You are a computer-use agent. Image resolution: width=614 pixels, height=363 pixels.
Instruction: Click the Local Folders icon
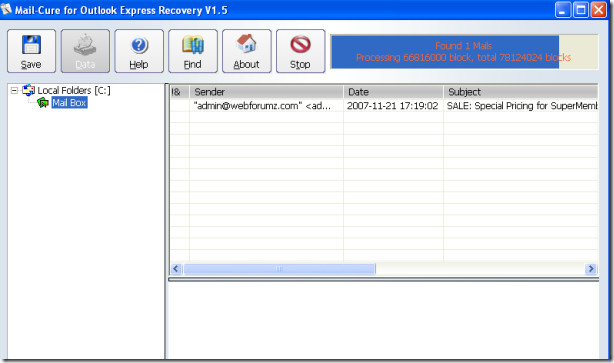28,90
